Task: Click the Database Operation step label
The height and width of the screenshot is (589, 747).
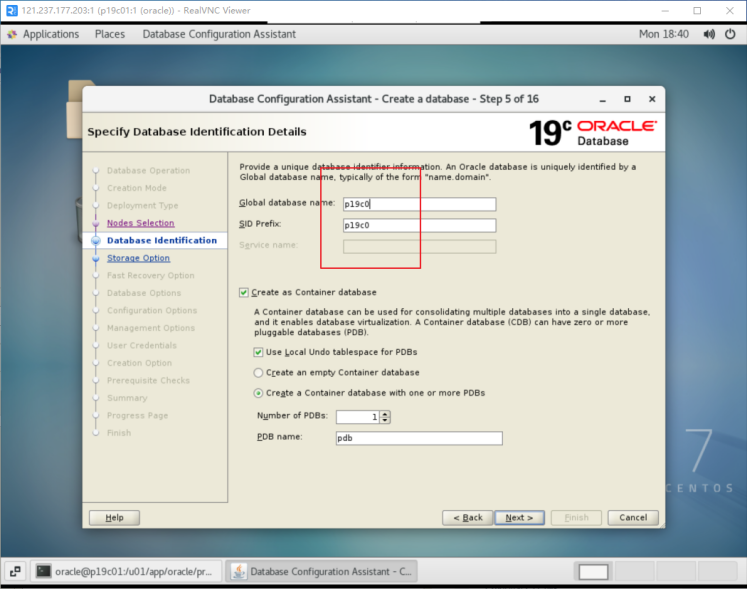Action: click(148, 171)
